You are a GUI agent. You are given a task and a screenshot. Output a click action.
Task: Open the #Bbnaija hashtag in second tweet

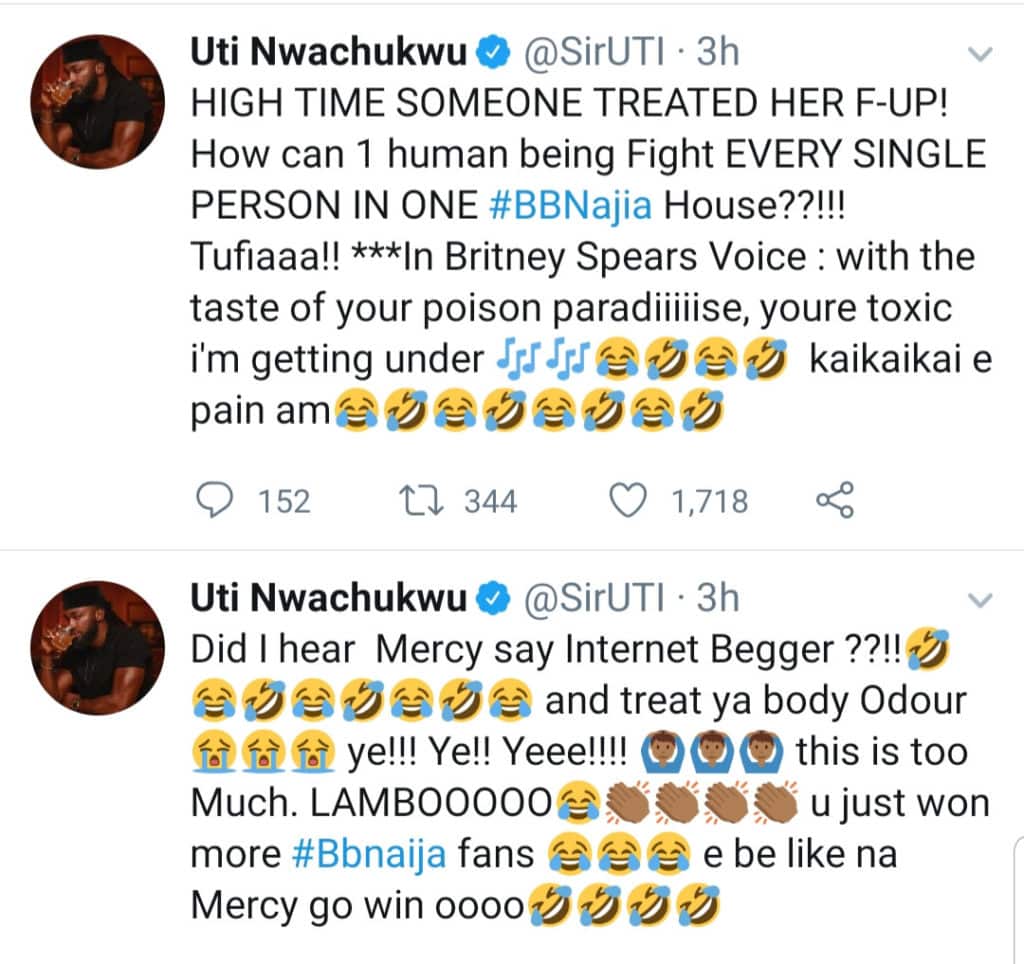370,854
